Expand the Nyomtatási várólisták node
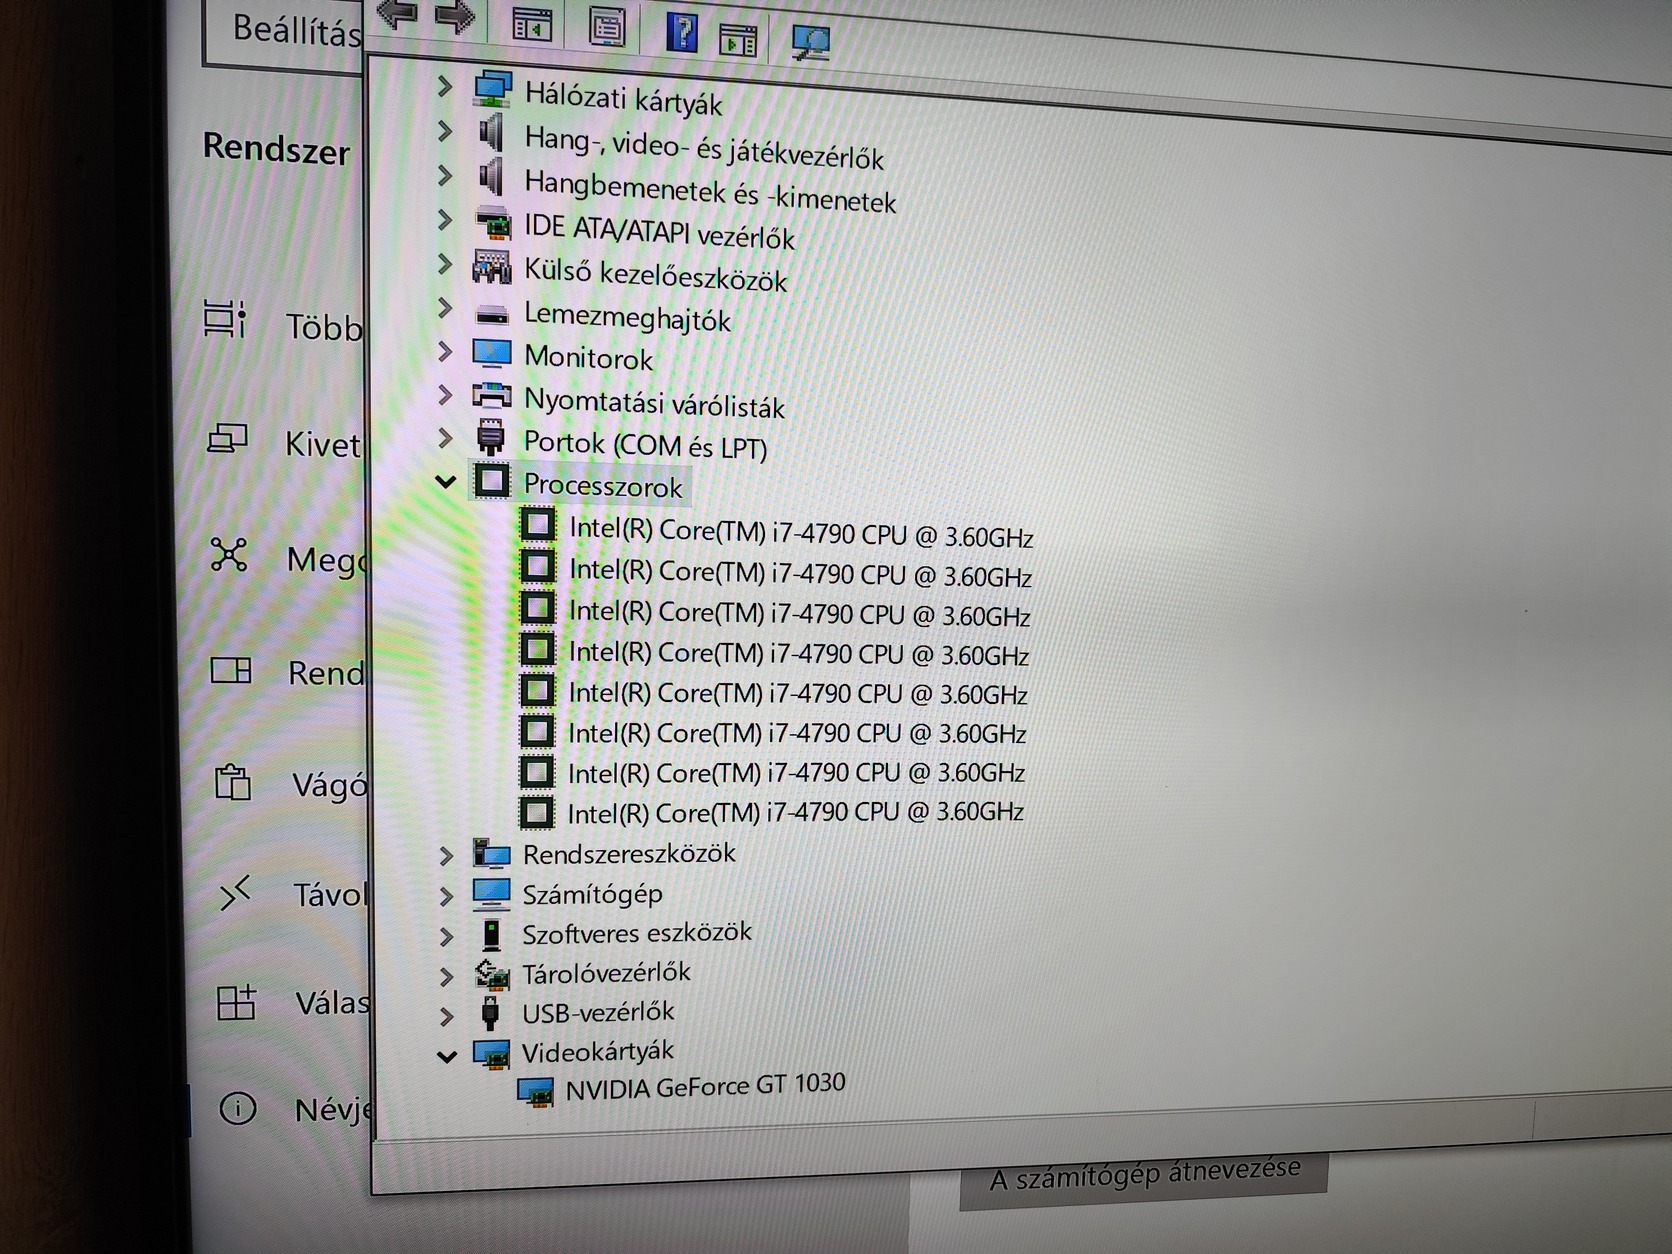 point(445,395)
